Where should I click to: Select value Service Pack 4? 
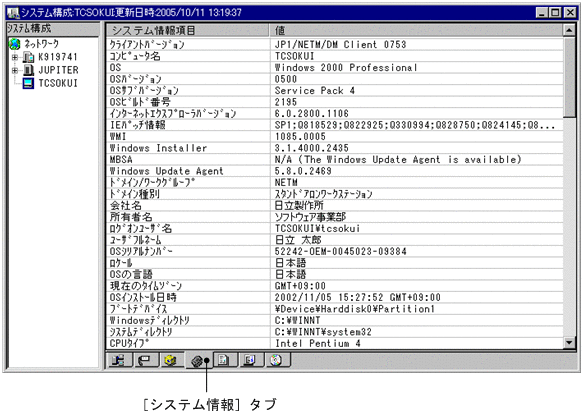pyautogui.click(x=315, y=91)
